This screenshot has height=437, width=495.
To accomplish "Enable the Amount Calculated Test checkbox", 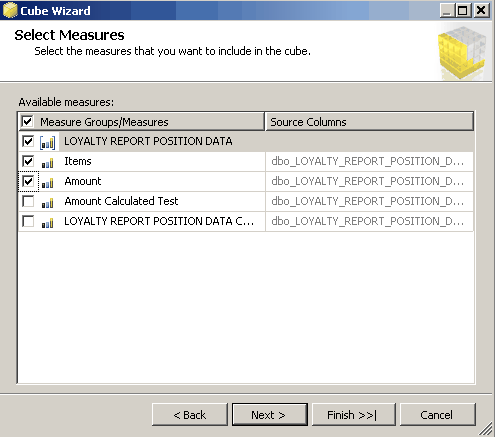I will click(28, 201).
